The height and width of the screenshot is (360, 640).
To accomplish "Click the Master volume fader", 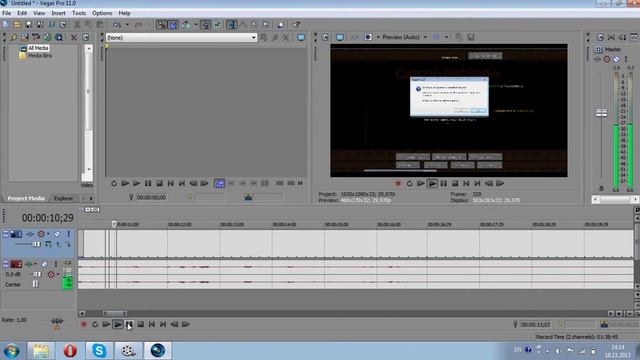I will (x=602, y=113).
